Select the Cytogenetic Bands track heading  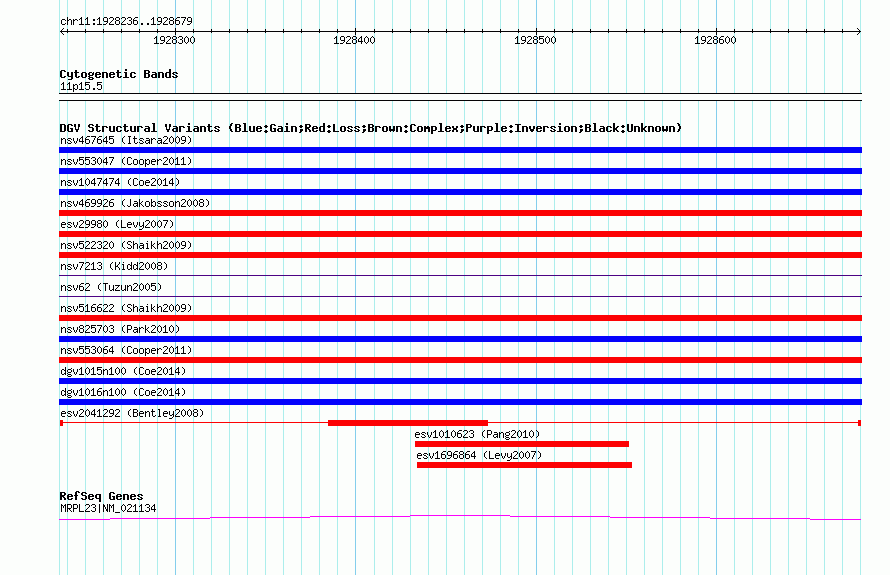119,74
